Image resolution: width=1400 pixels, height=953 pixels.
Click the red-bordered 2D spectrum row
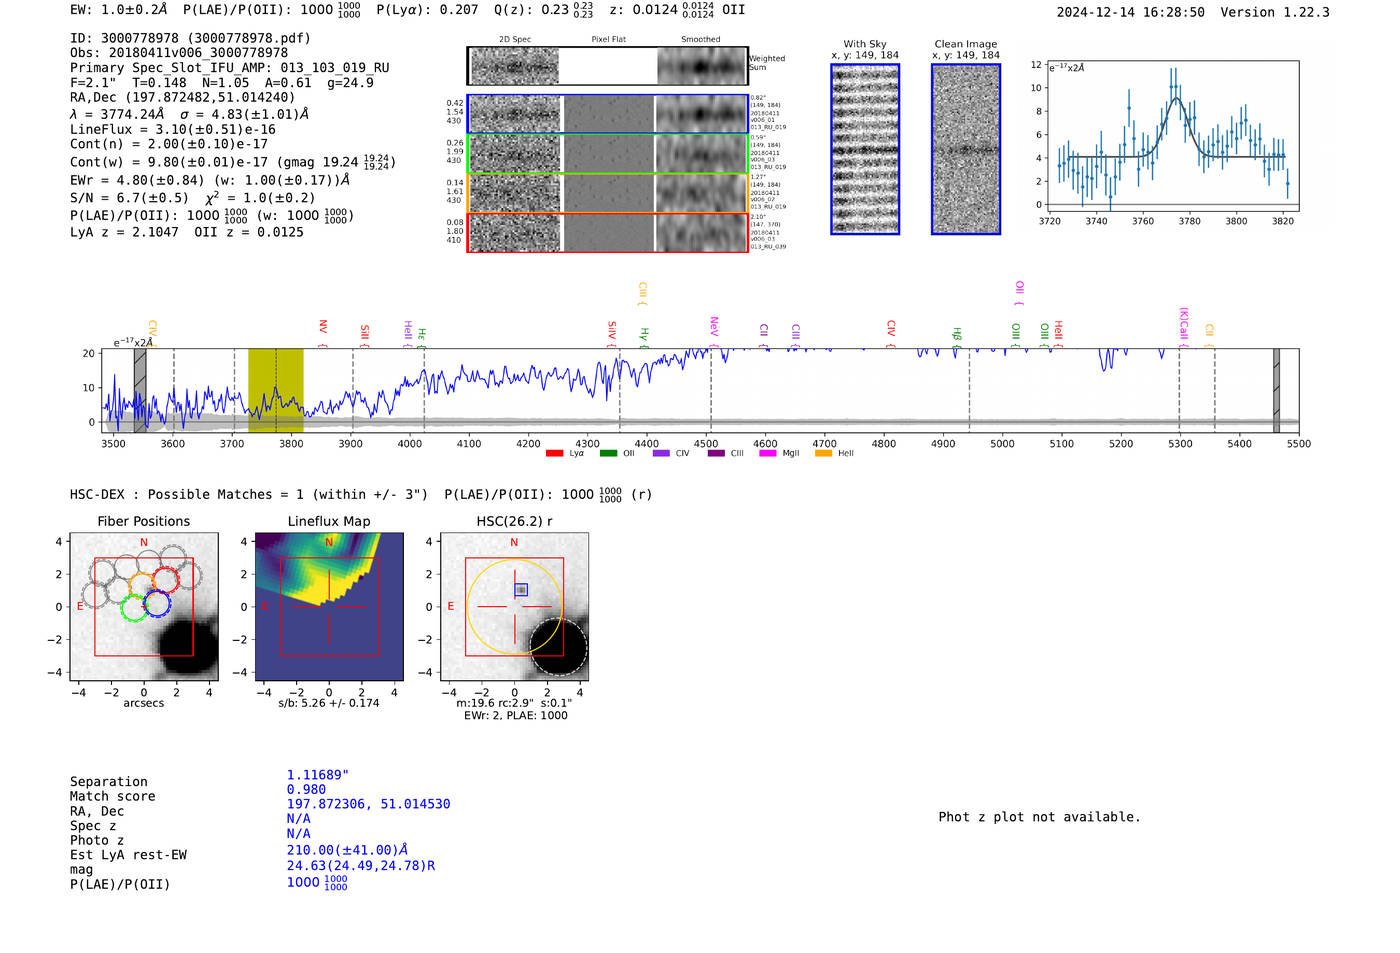pyautogui.click(x=607, y=233)
